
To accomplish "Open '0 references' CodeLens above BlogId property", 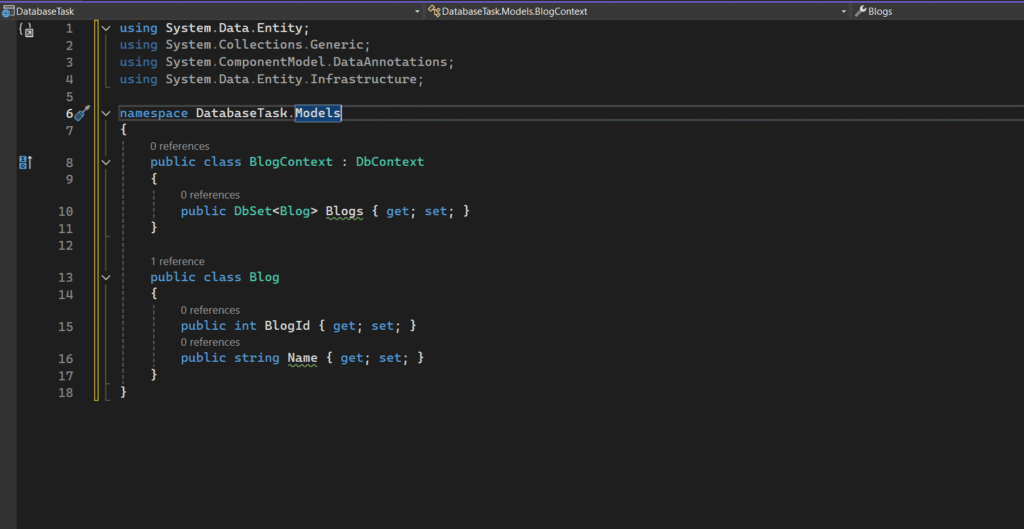I will pos(210,310).
